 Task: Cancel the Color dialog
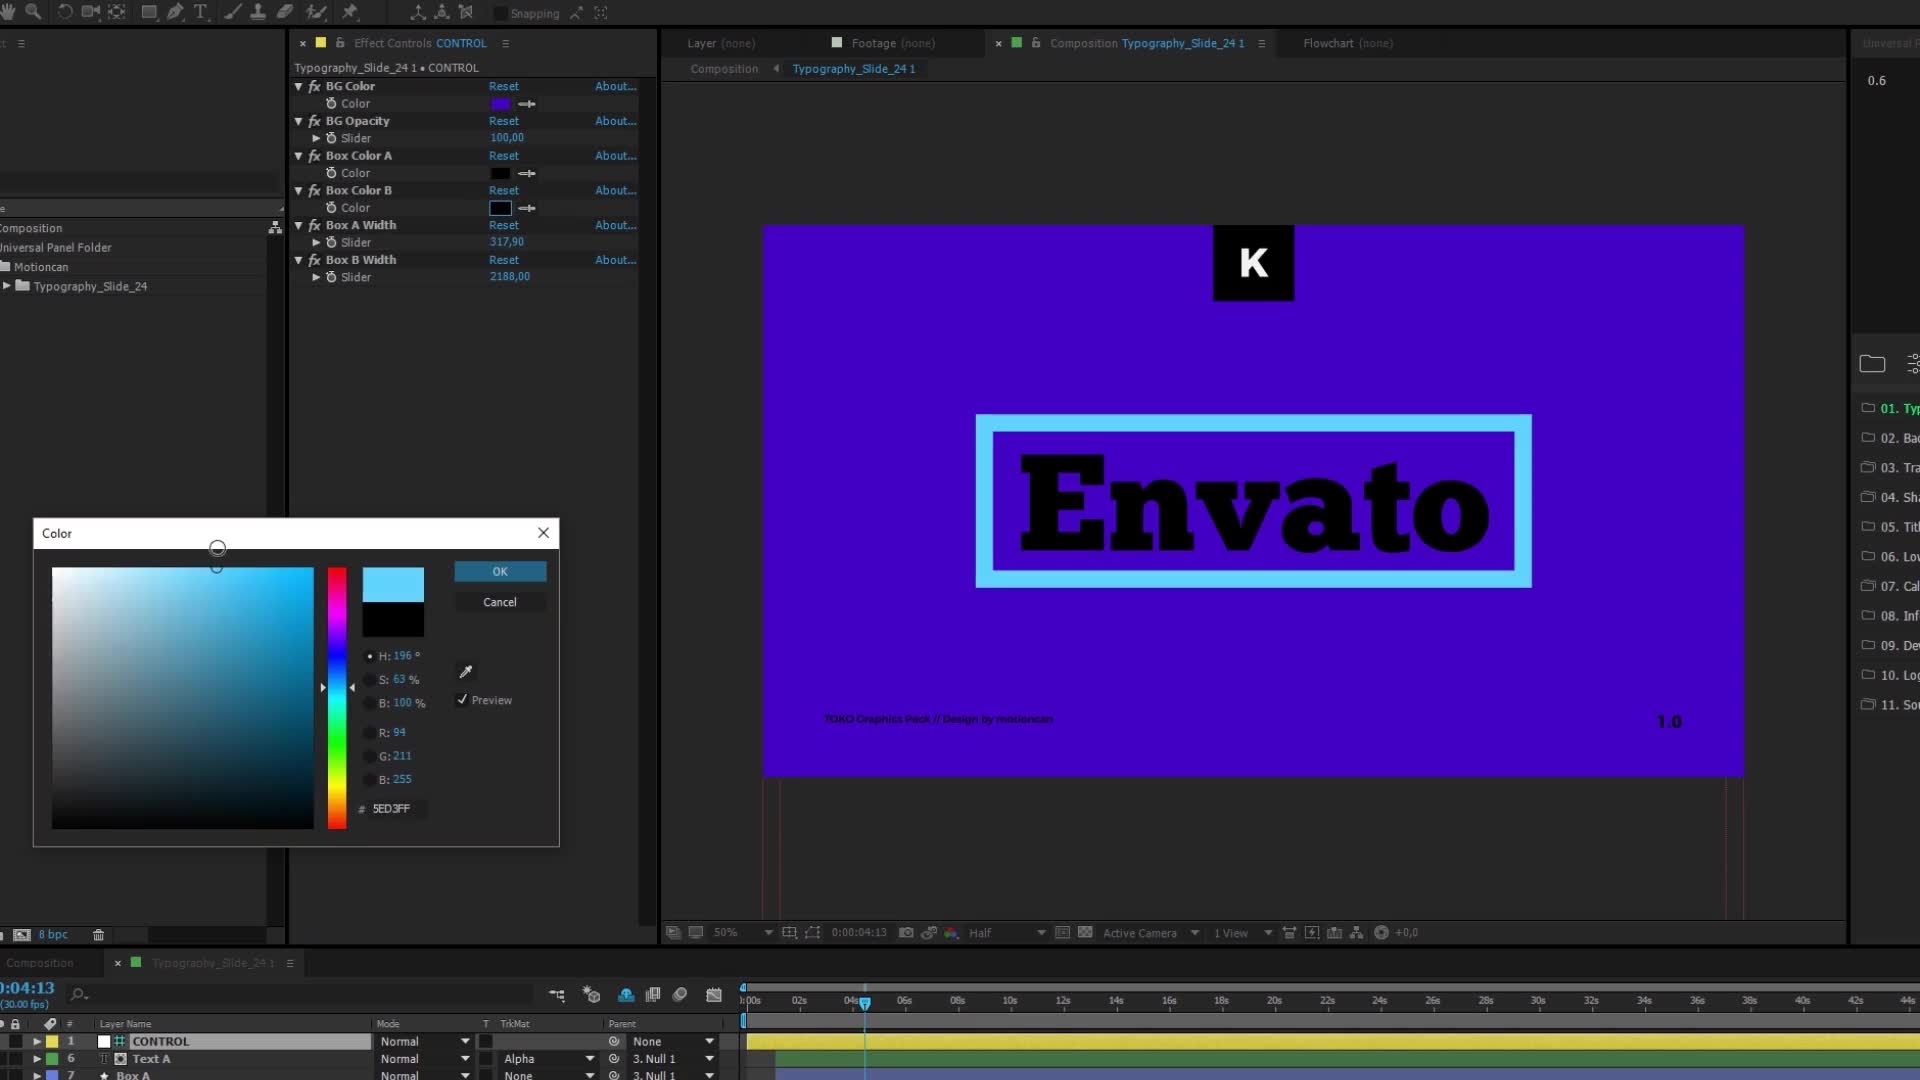pyautogui.click(x=500, y=602)
